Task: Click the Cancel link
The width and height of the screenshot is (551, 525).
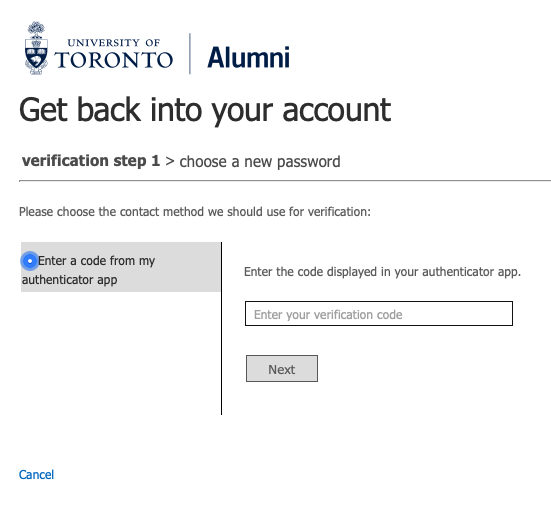Action: coord(36,475)
